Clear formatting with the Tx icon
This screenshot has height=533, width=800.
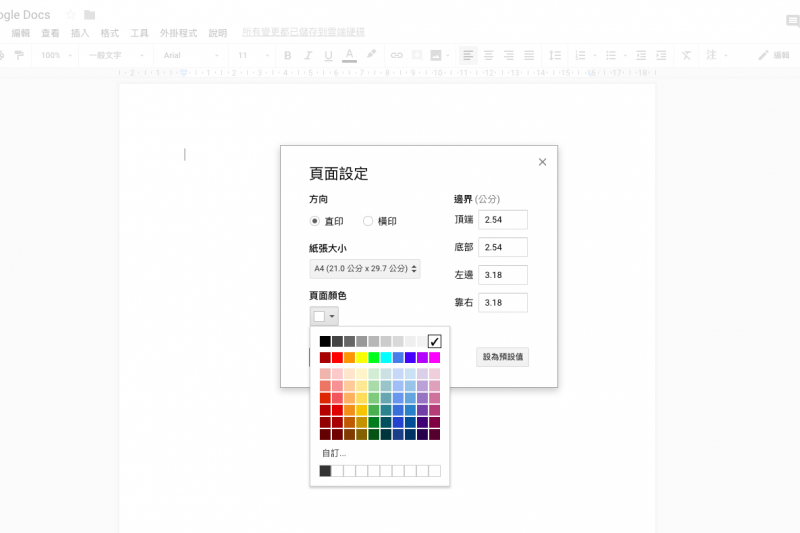click(x=687, y=55)
